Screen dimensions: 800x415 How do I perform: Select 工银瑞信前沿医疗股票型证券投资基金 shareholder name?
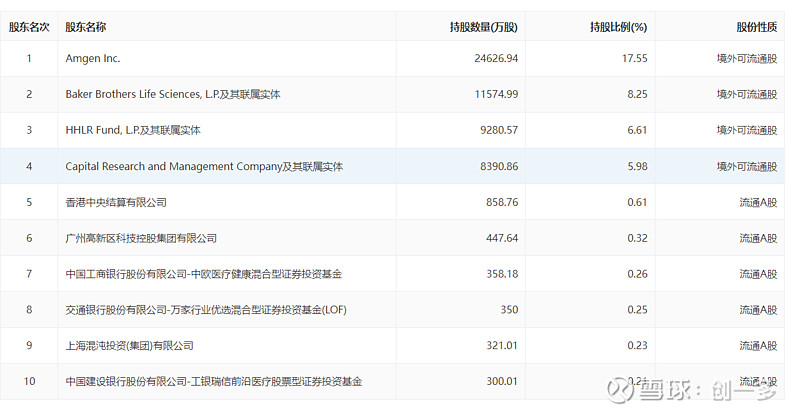pos(214,381)
